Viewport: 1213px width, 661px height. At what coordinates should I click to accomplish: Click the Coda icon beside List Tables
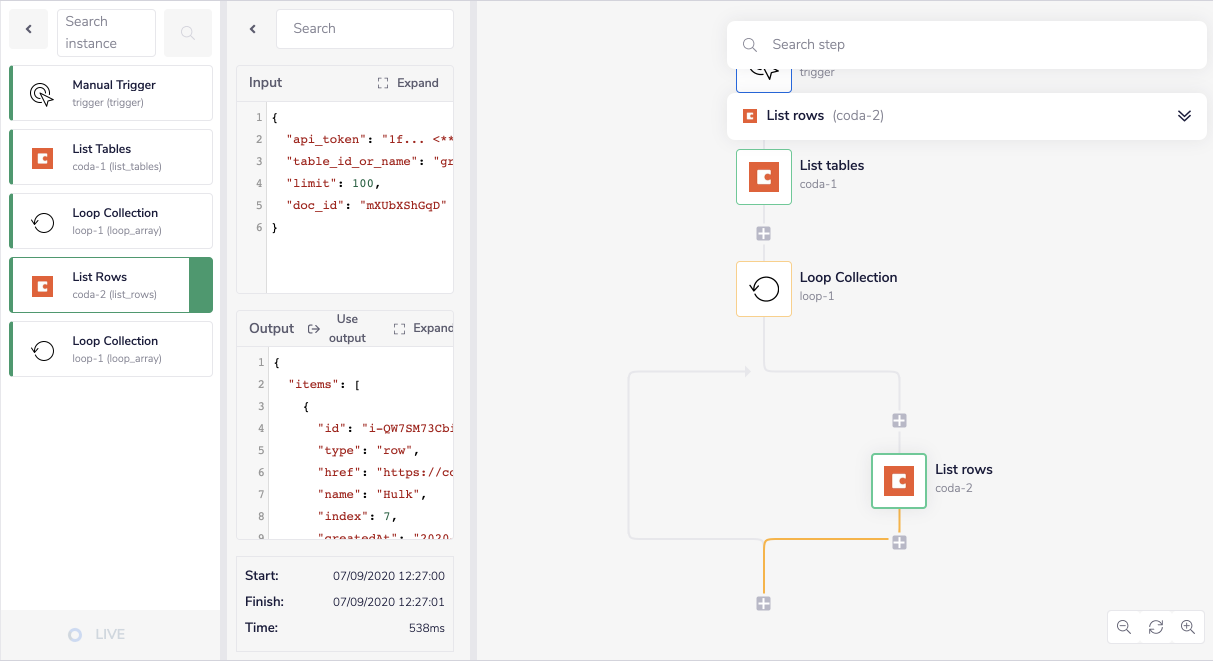(x=42, y=157)
